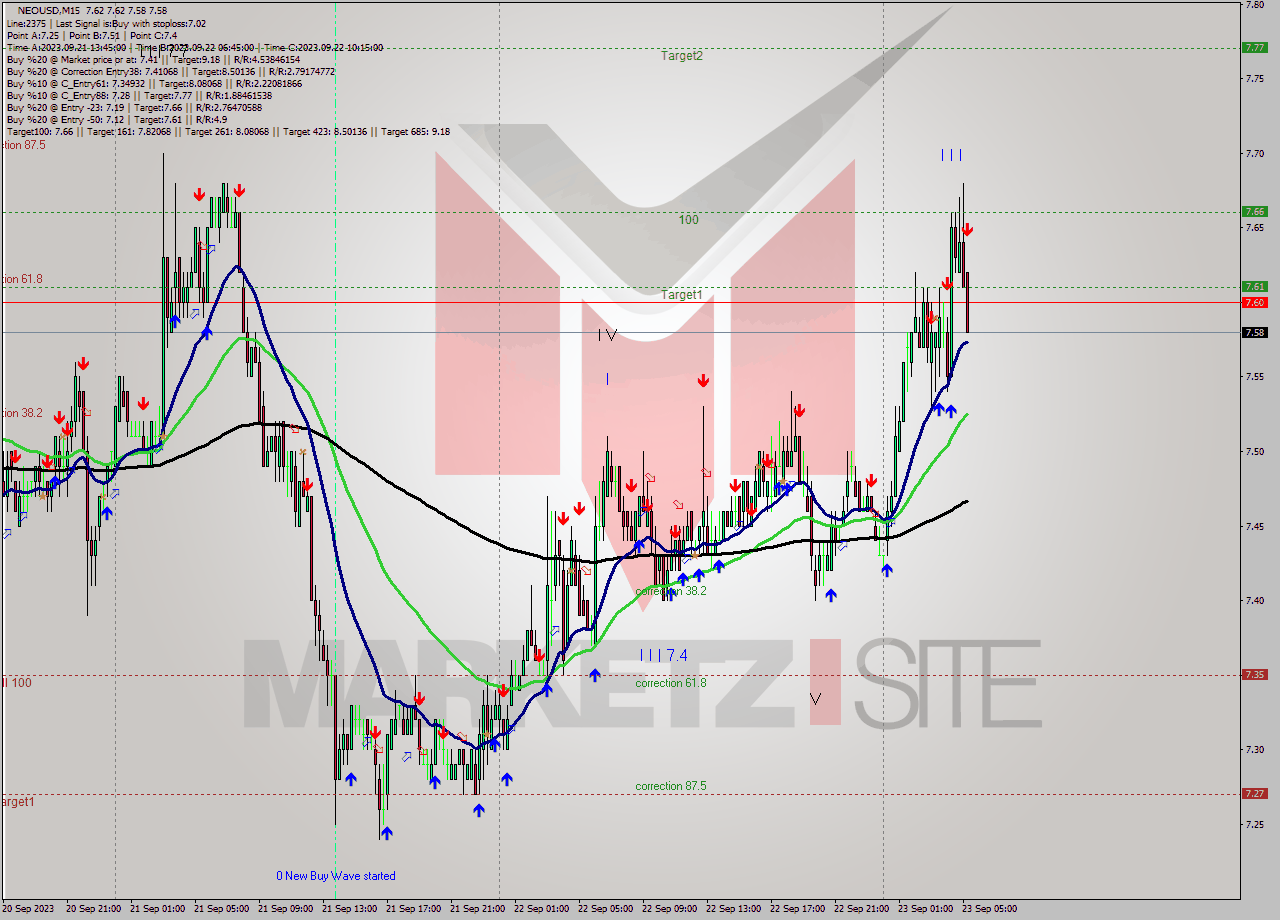Select the '23 Sep 05:00' time label

click(x=988, y=909)
